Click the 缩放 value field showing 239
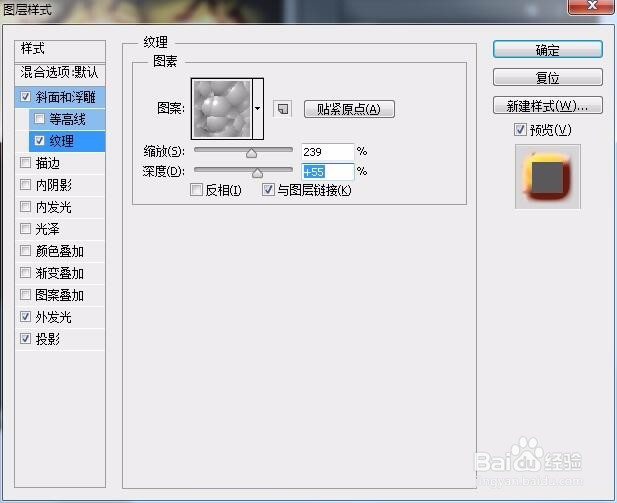The image size is (617, 503). pos(327,152)
